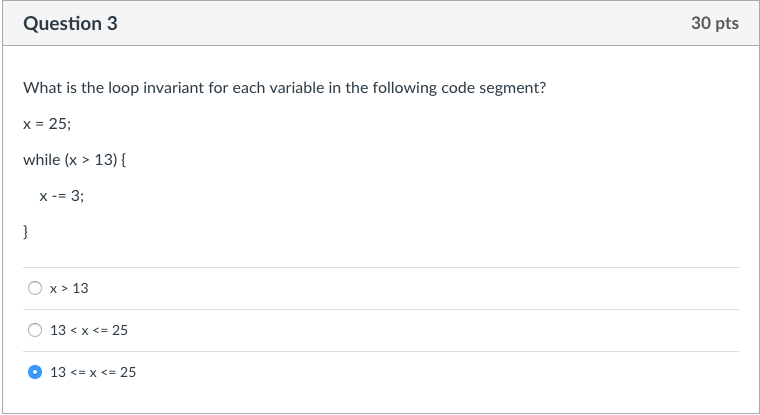The height and width of the screenshot is (415, 760).
Task: Click the code line "x = 25;"
Action: tap(47, 124)
